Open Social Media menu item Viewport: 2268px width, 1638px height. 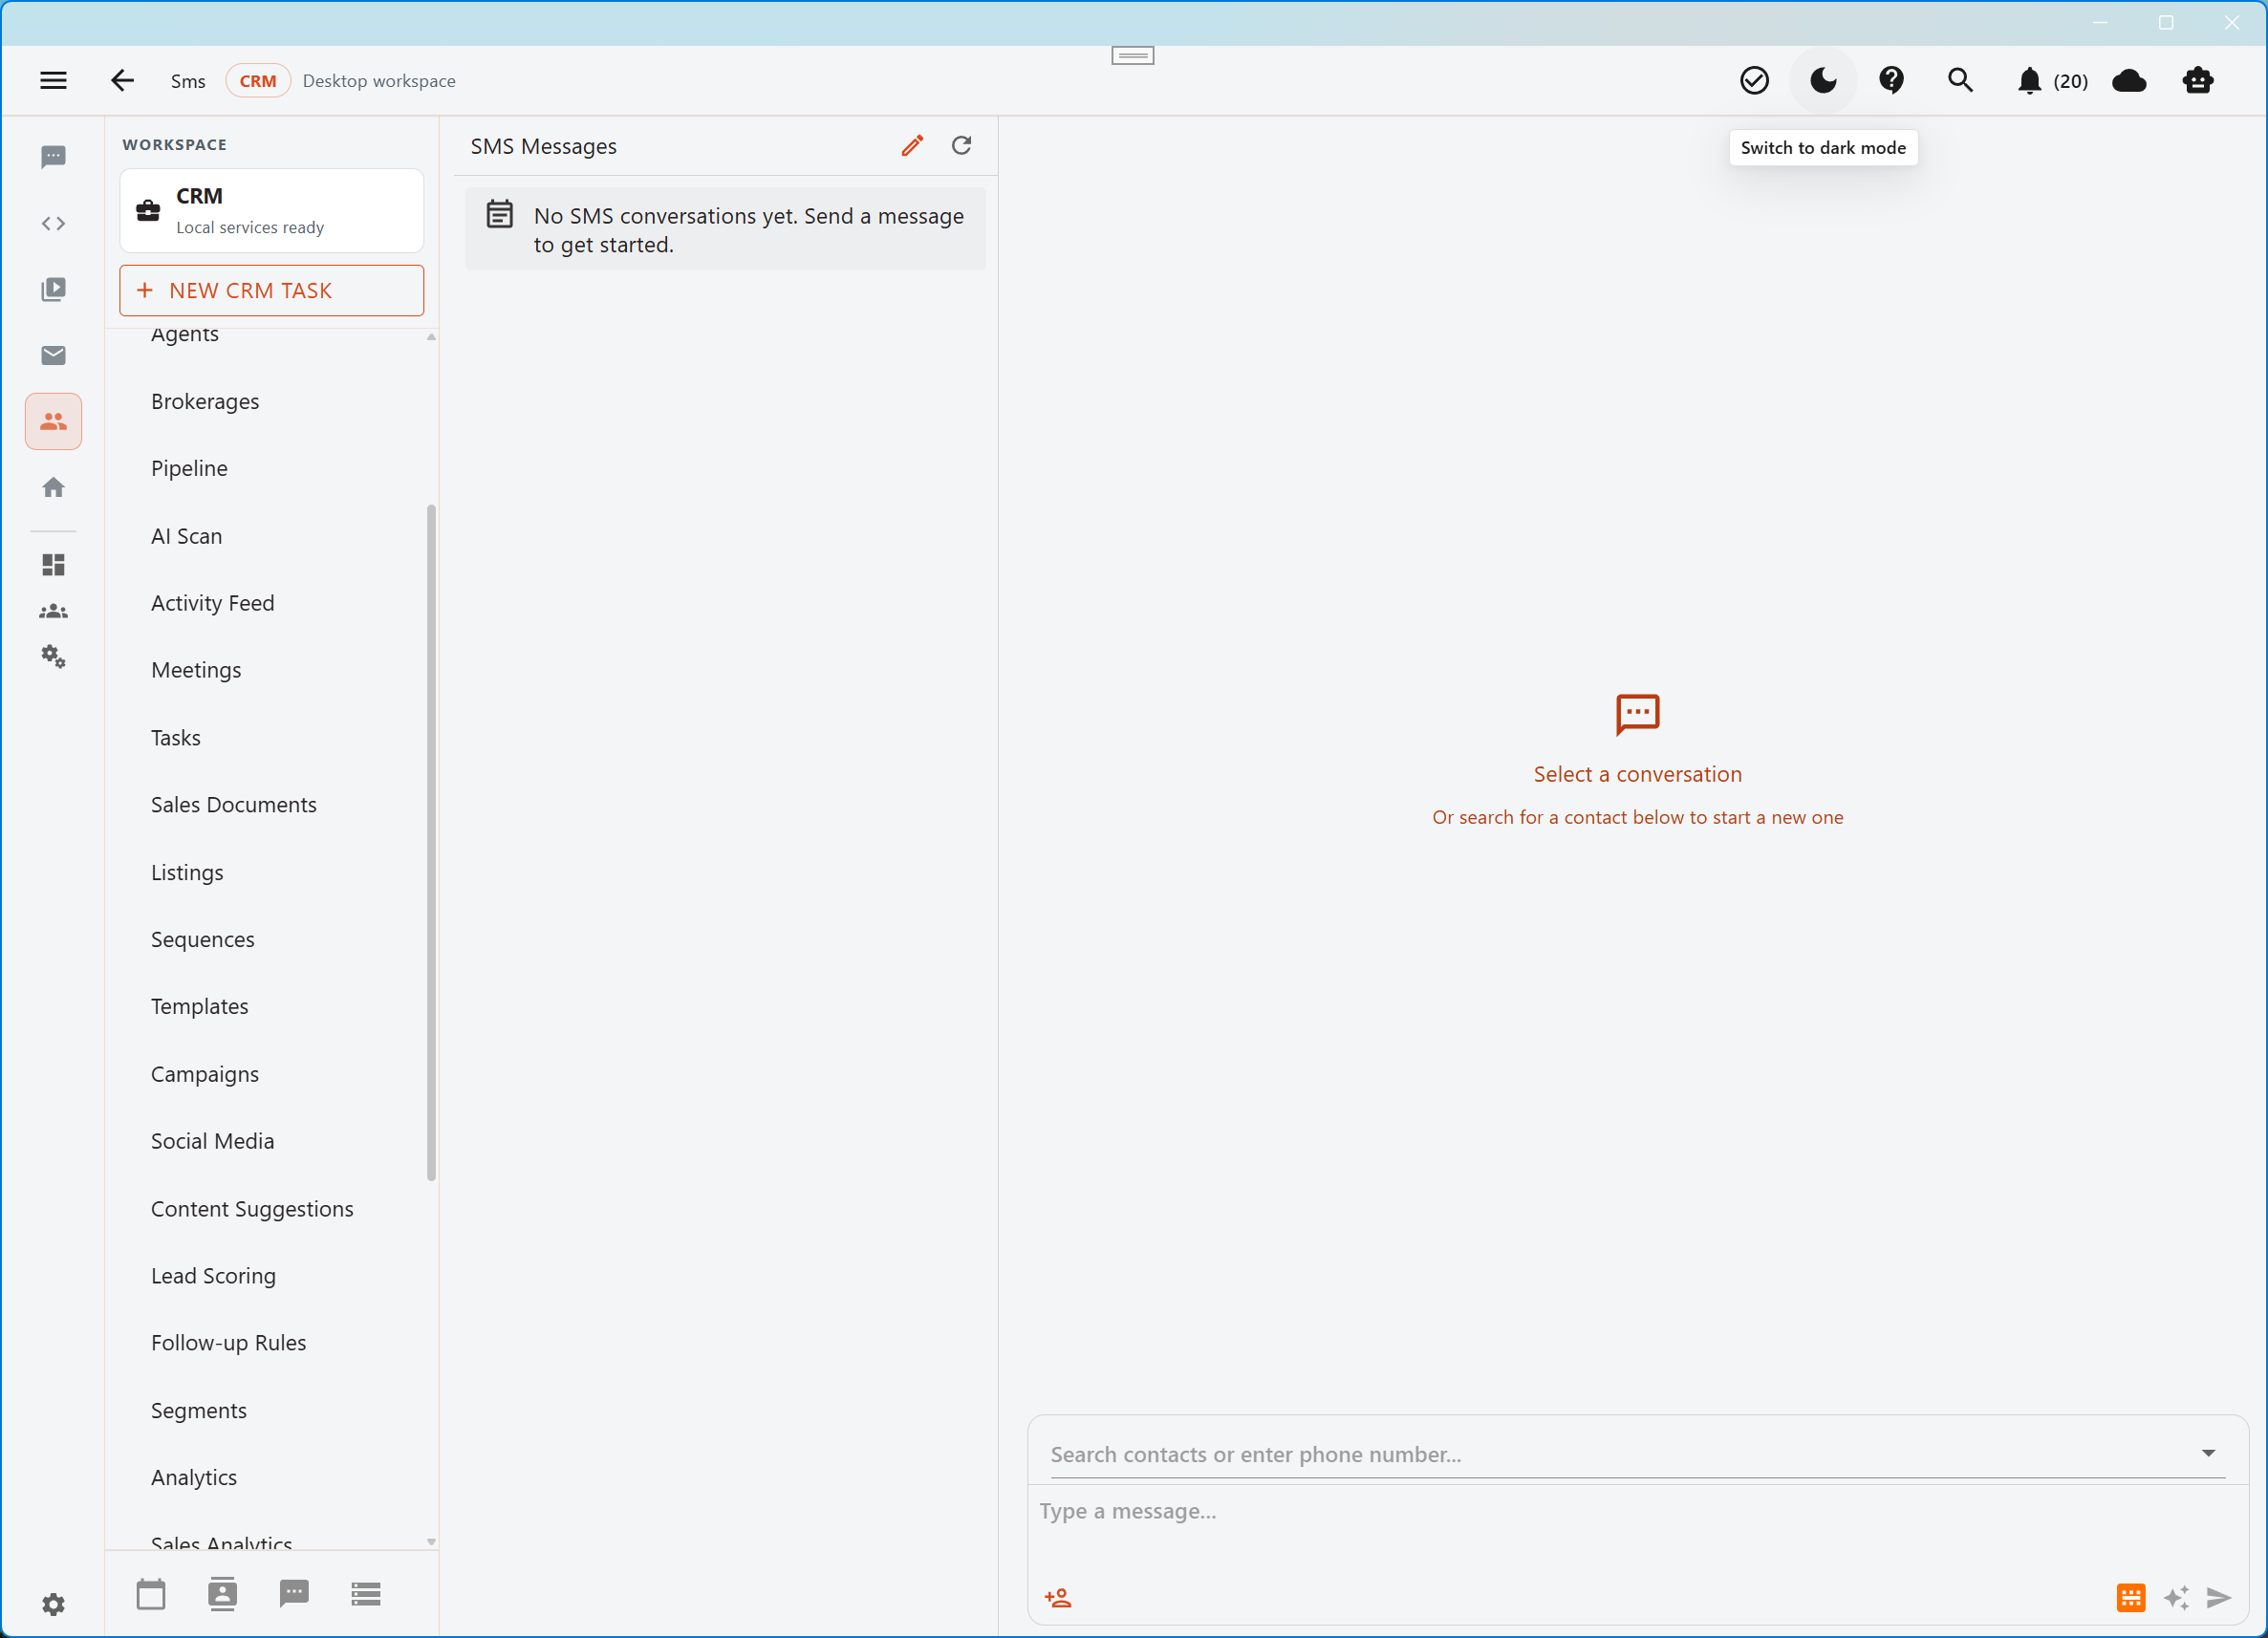coord(212,1142)
